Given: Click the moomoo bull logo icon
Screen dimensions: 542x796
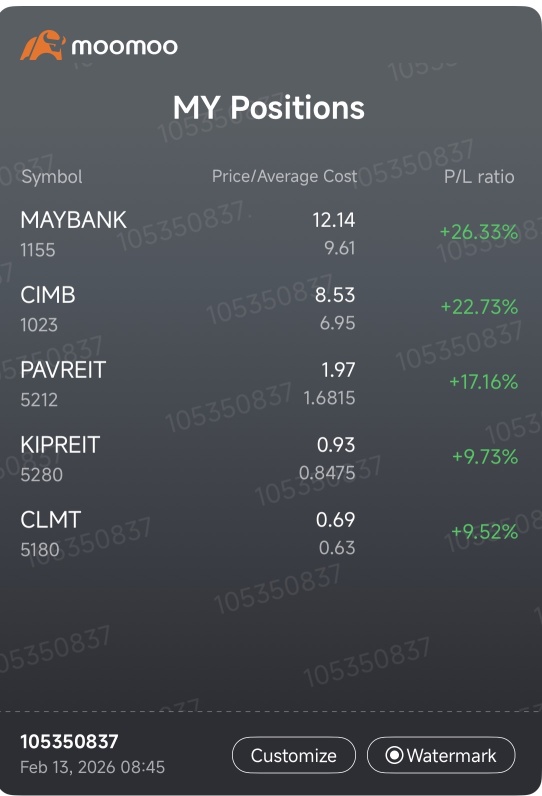Looking at the screenshot, I should point(43,46).
